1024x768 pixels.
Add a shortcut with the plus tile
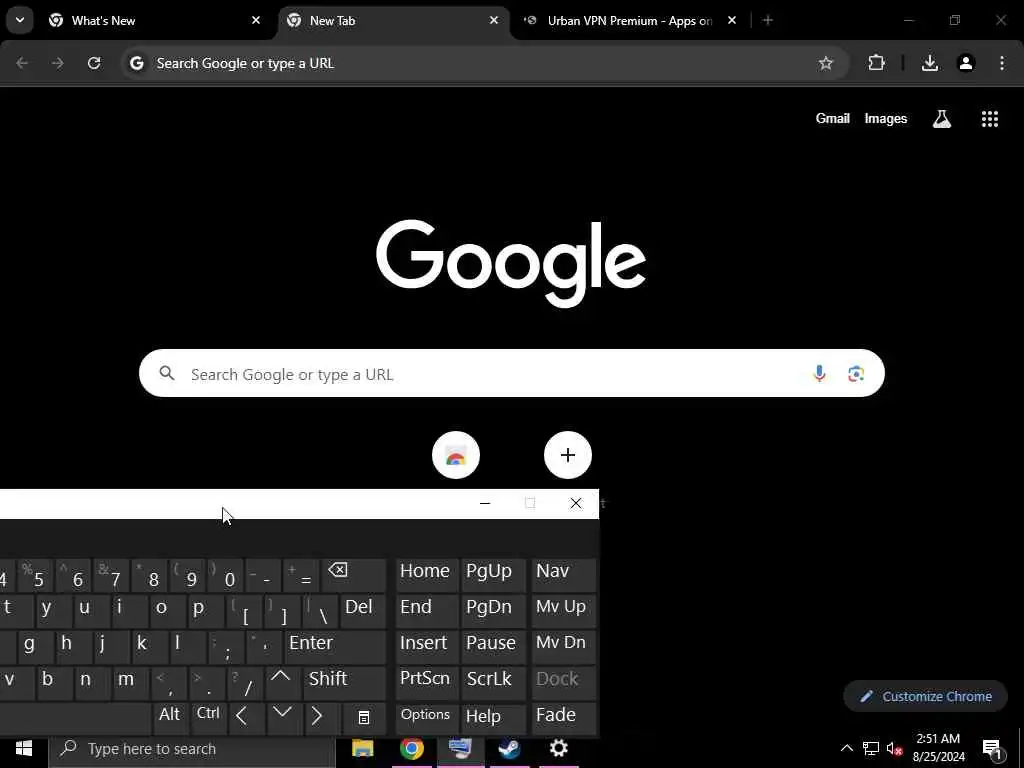[x=568, y=455]
